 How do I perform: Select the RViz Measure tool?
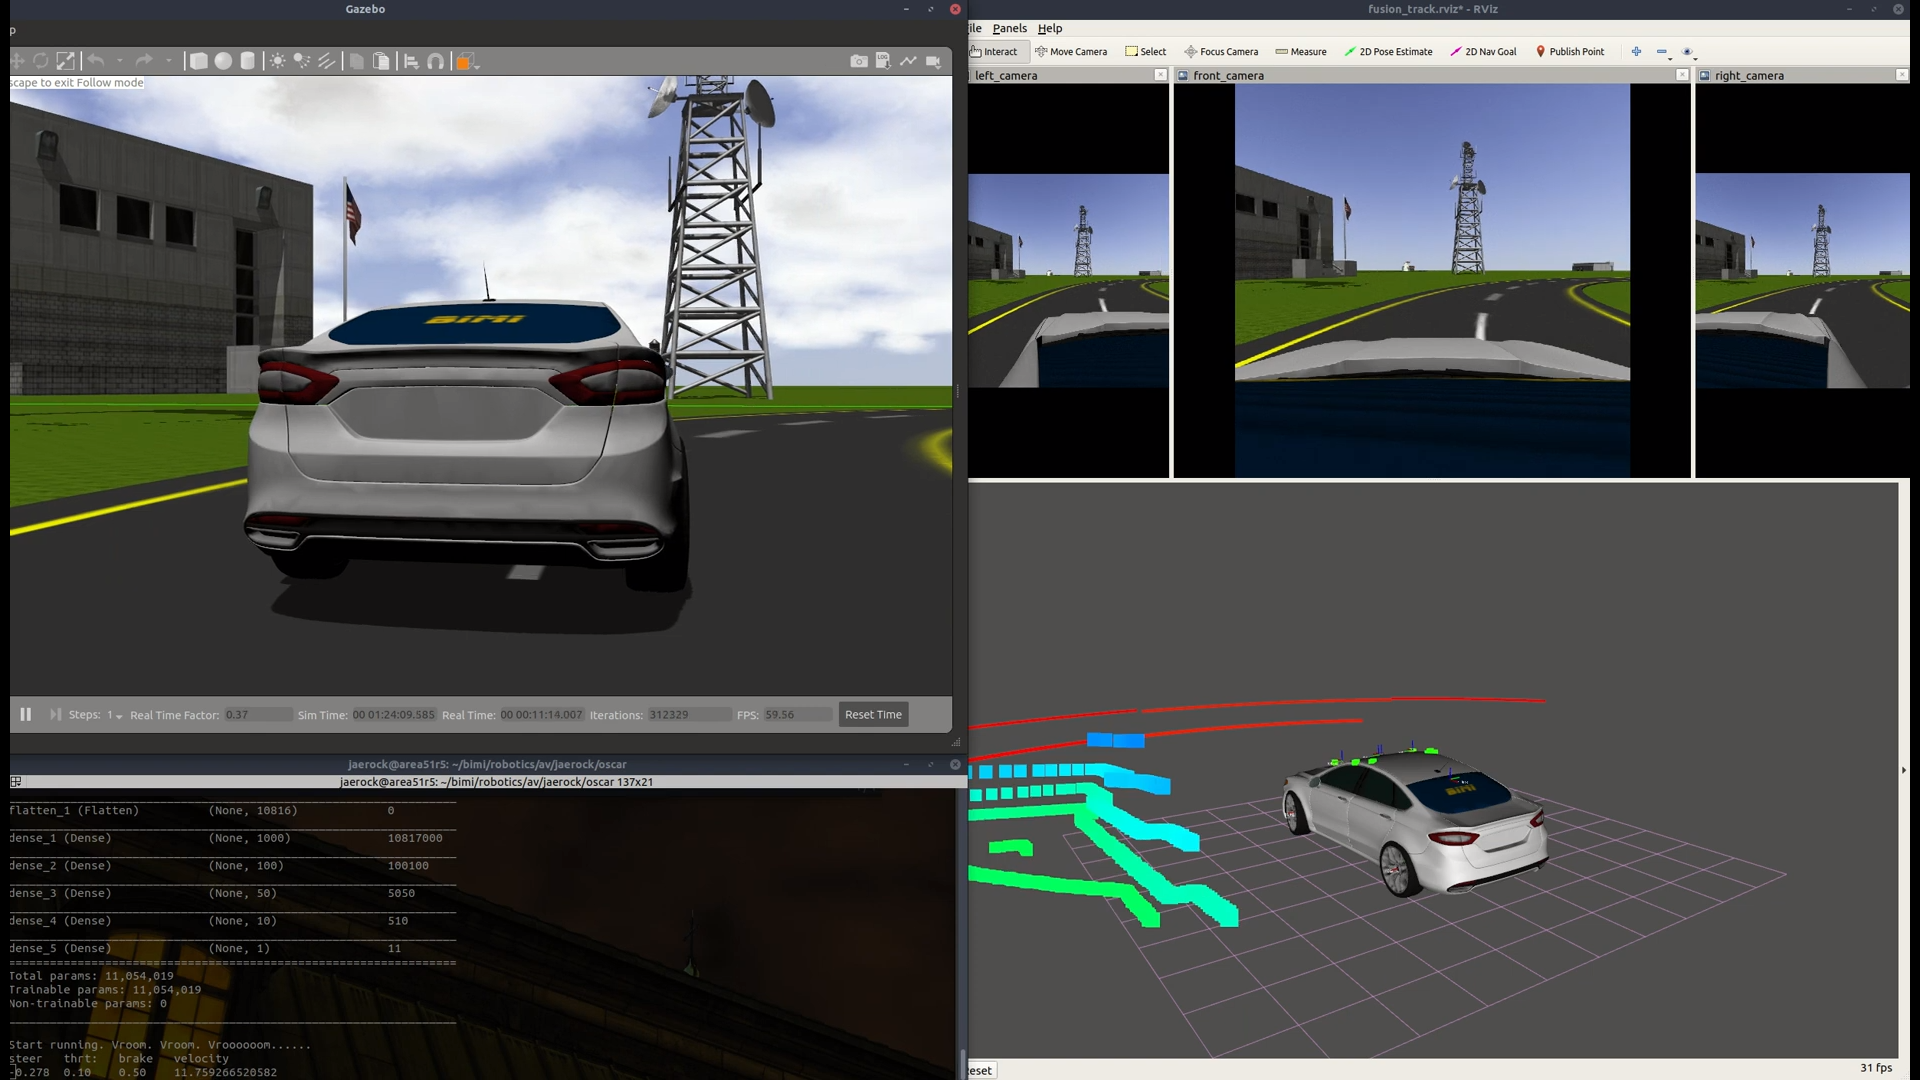point(1301,52)
